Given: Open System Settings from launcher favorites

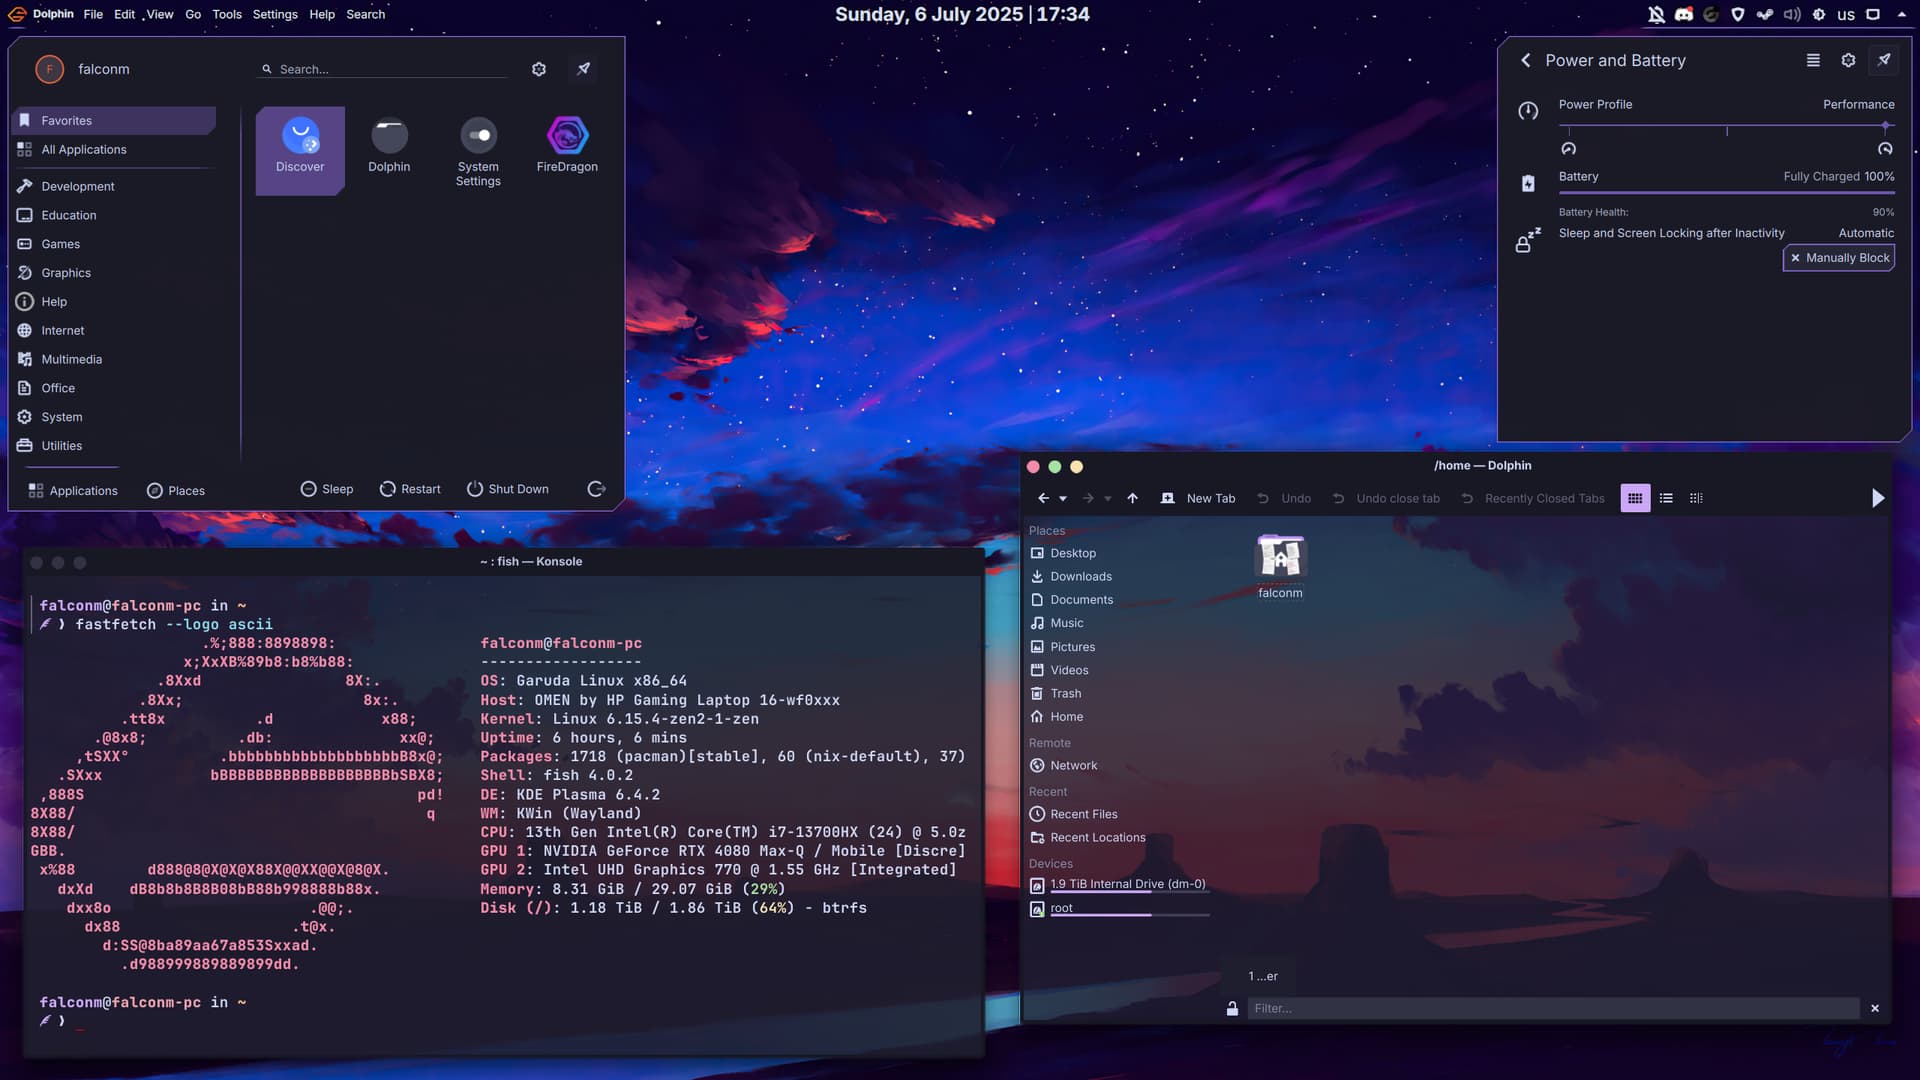Looking at the screenshot, I should (x=478, y=147).
